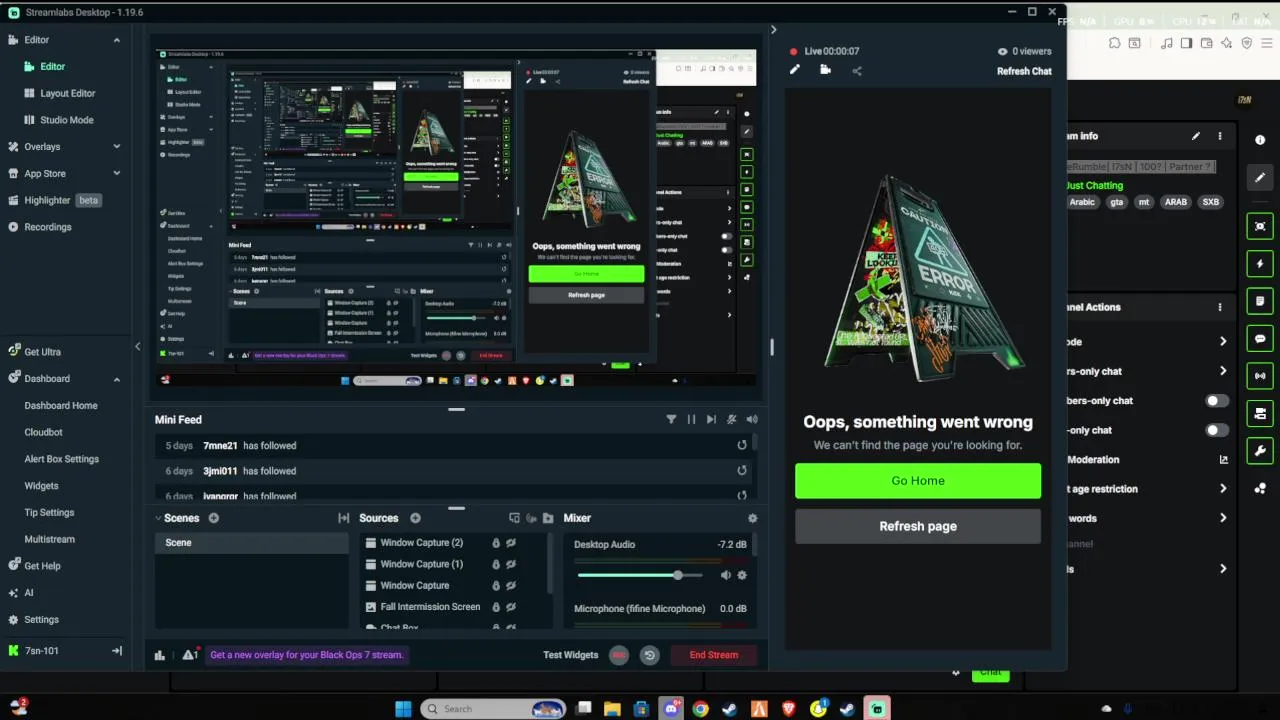Click End Stream button
The image size is (1280, 720).
tap(714, 655)
